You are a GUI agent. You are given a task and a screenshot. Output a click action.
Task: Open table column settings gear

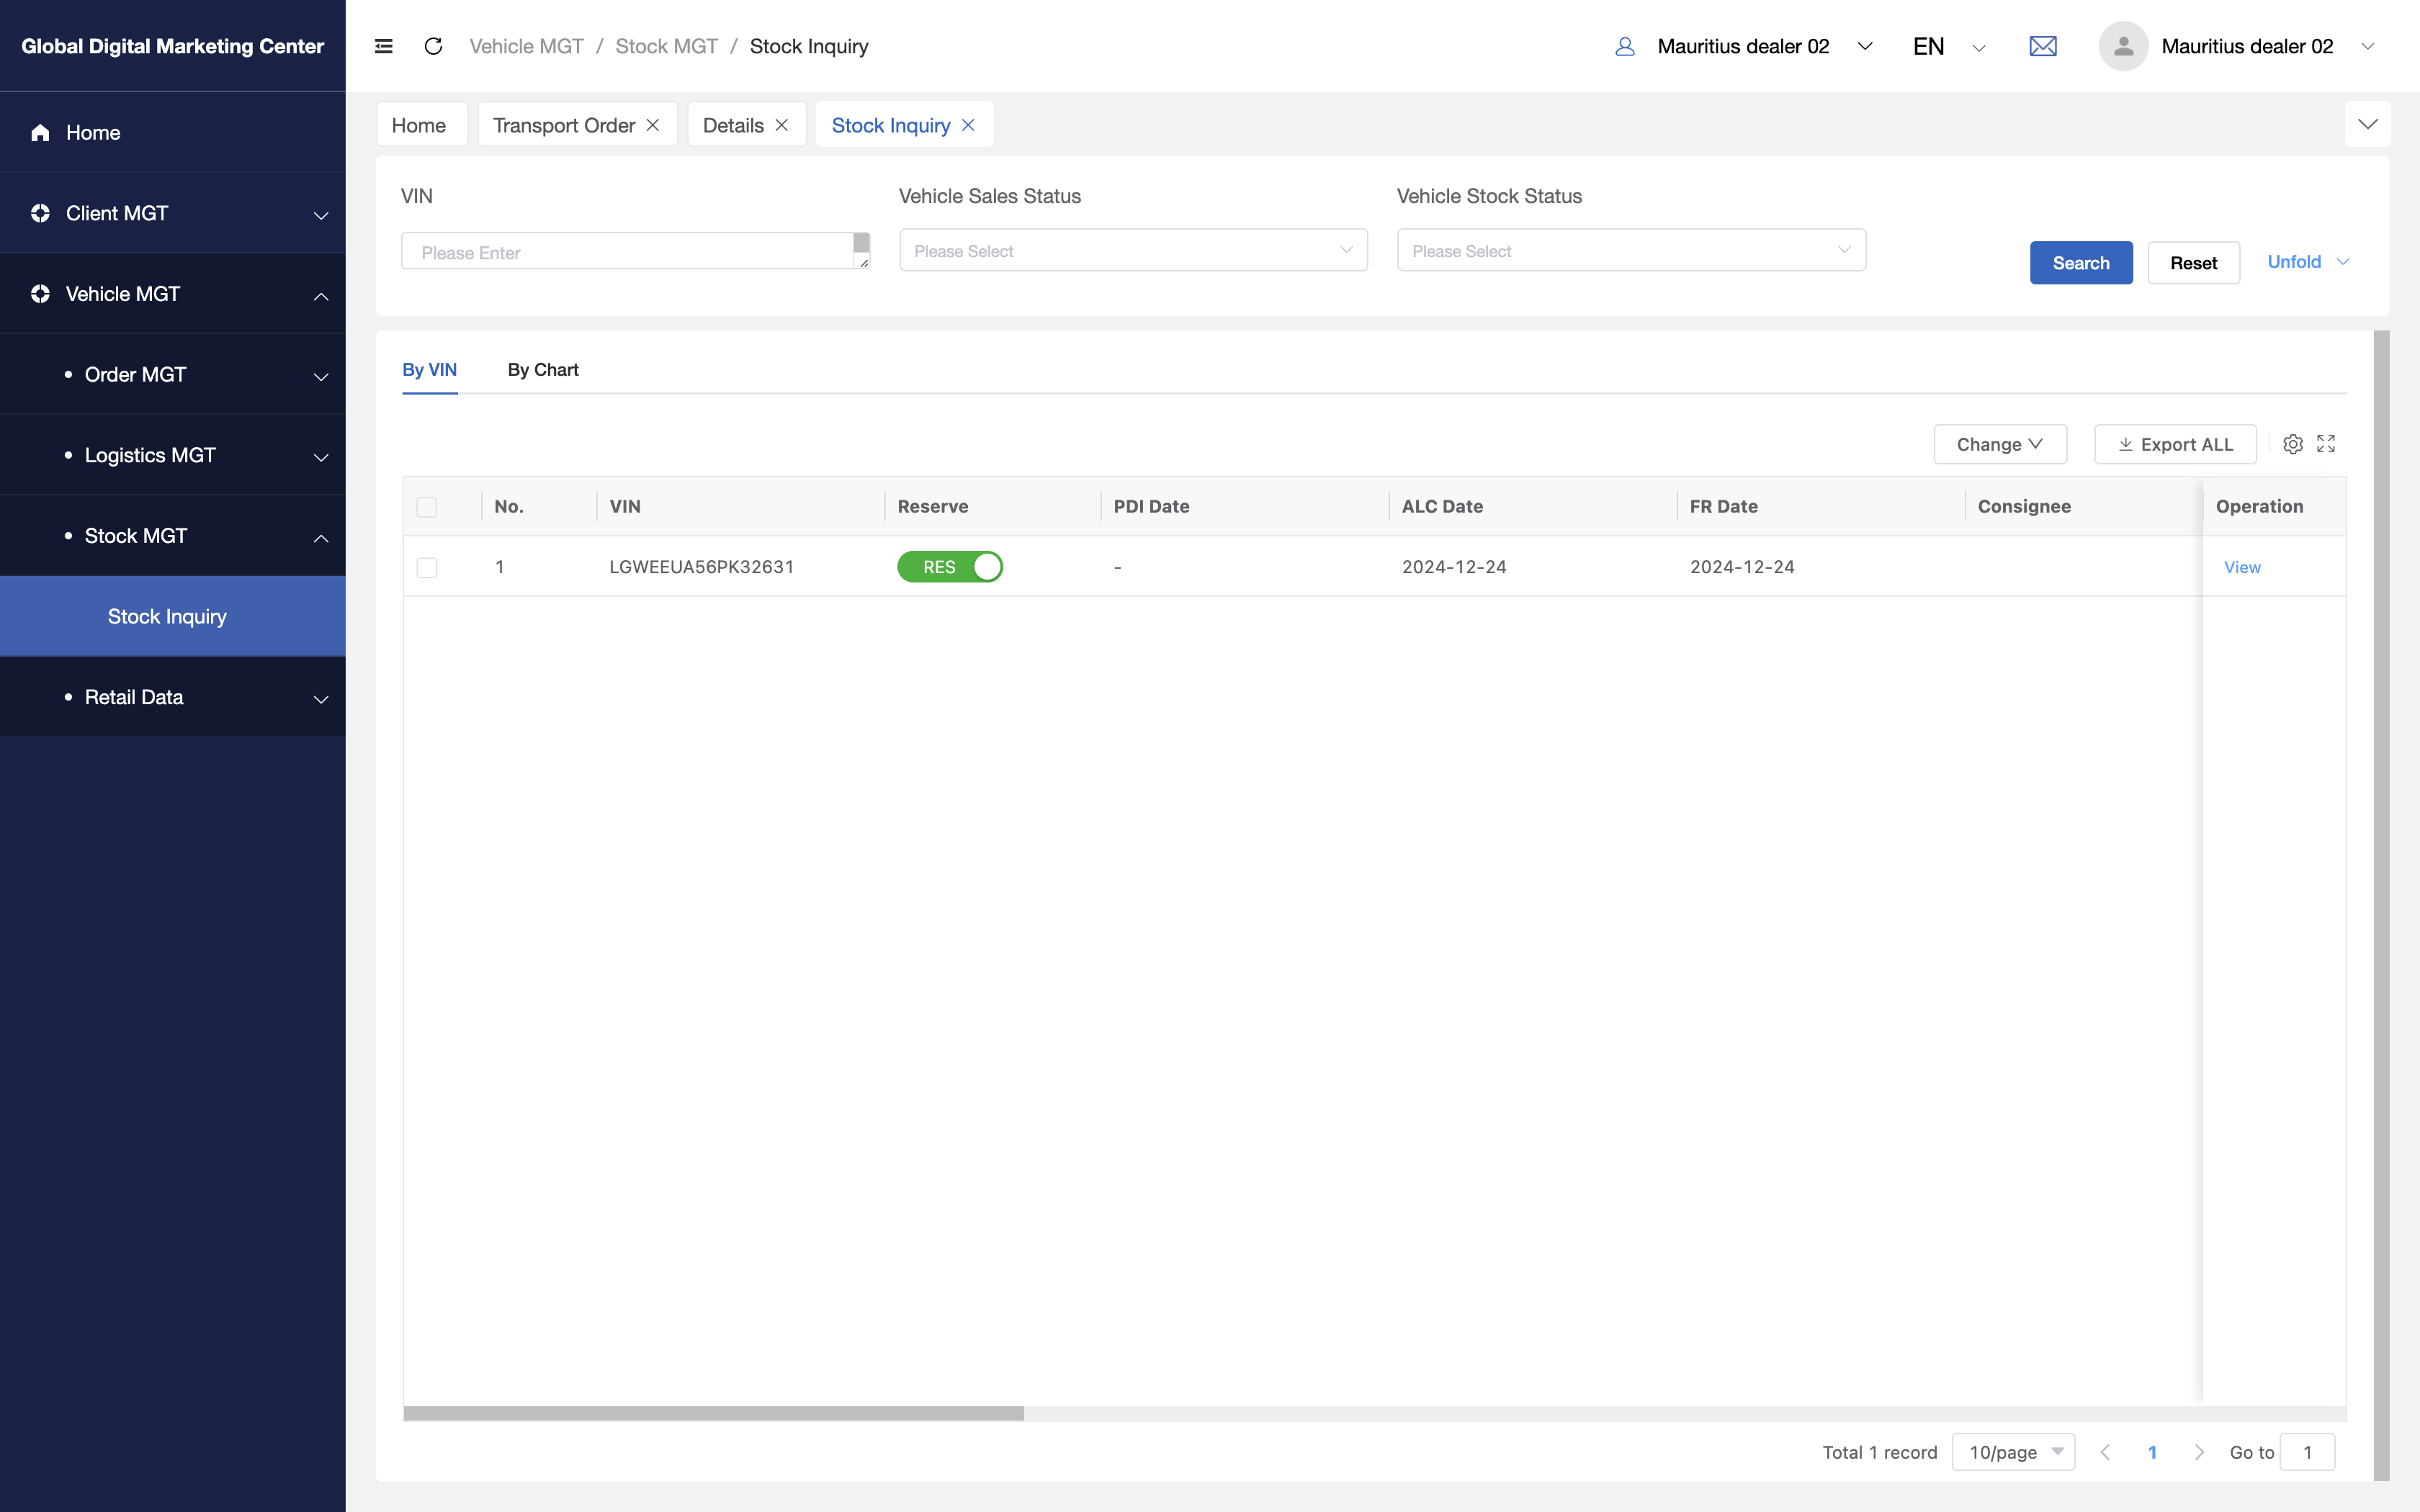(x=2293, y=444)
